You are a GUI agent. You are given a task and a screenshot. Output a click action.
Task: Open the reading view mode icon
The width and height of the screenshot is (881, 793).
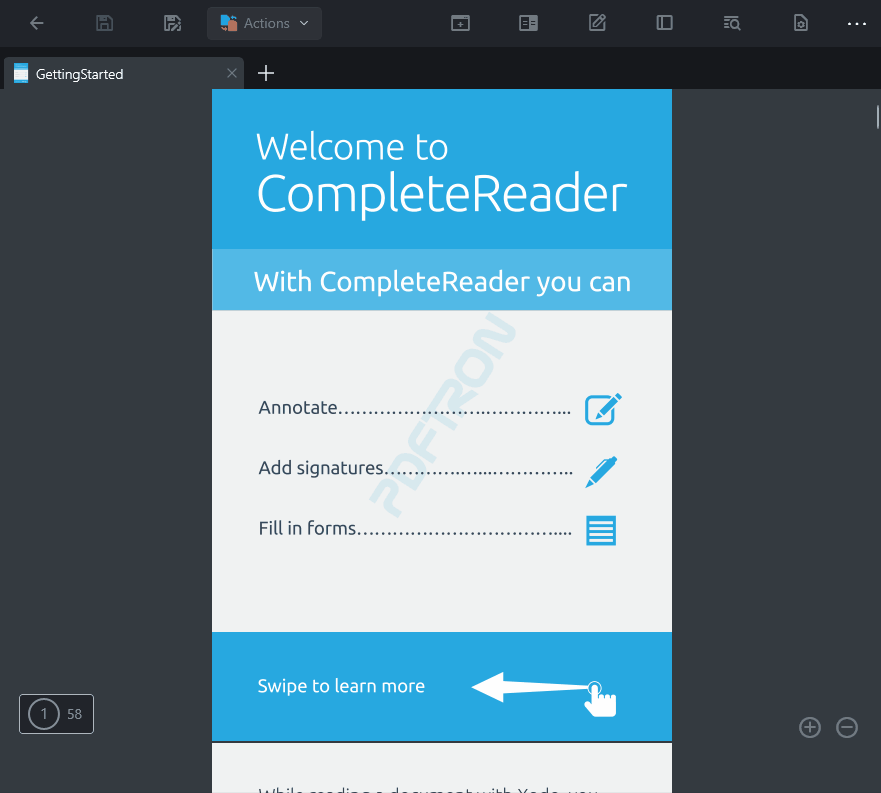[529, 23]
